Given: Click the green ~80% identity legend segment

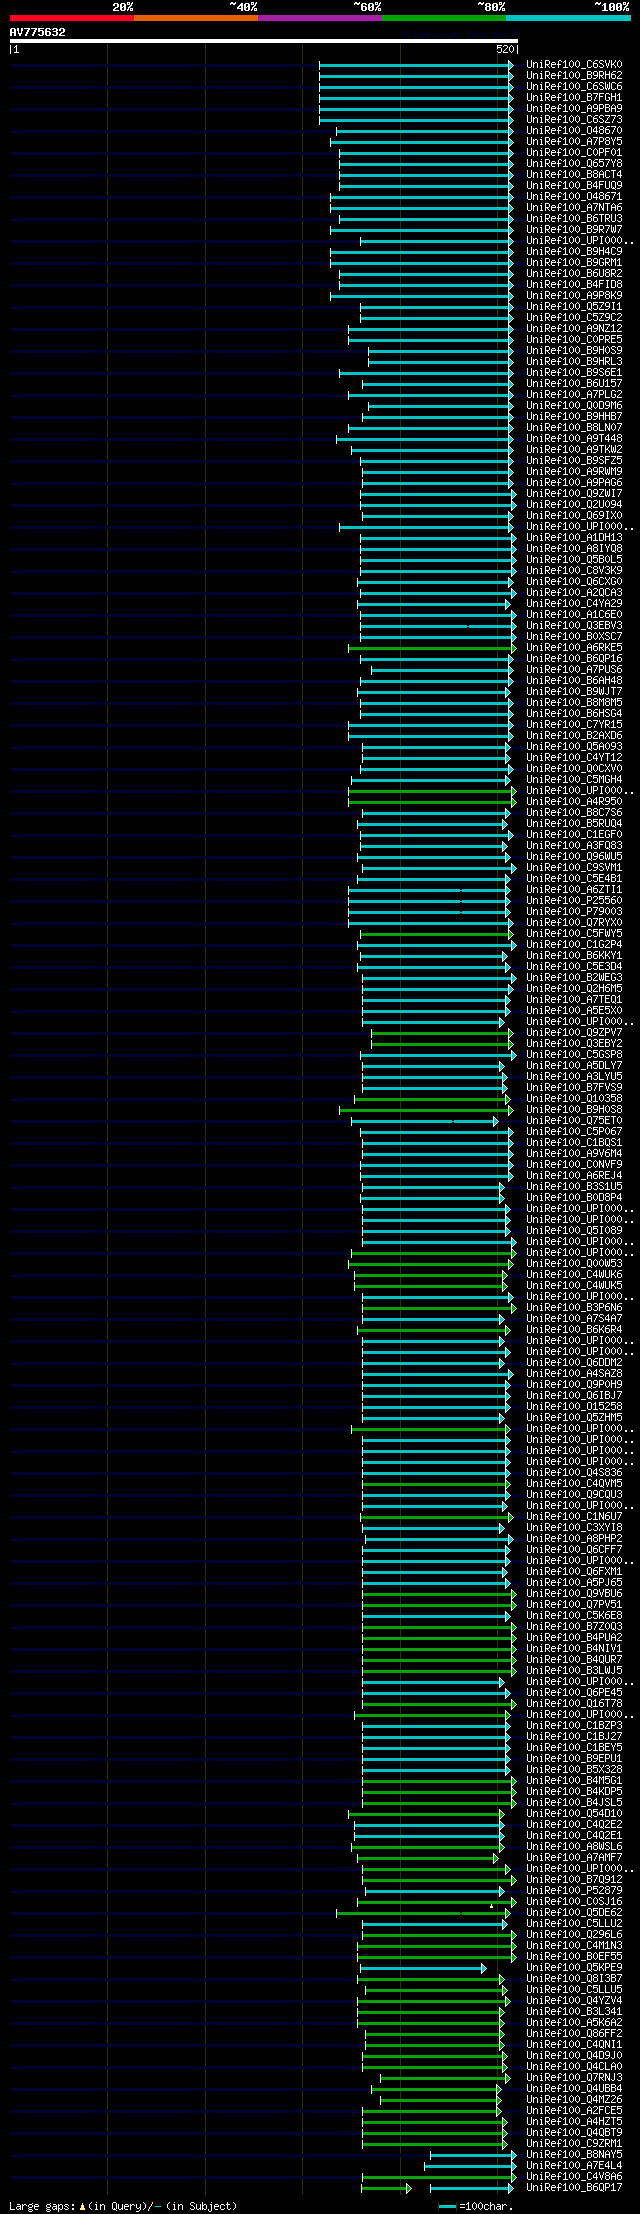Looking at the screenshot, I should pos(444,18).
